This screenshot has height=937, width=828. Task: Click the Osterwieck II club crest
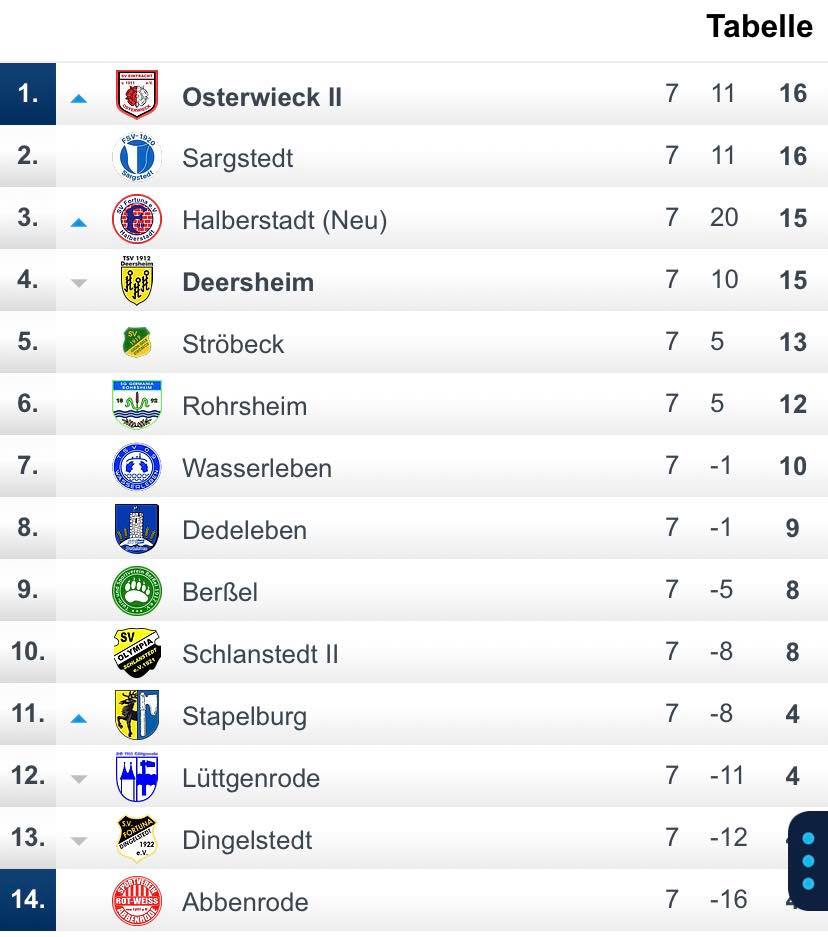[x=137, y=94]
